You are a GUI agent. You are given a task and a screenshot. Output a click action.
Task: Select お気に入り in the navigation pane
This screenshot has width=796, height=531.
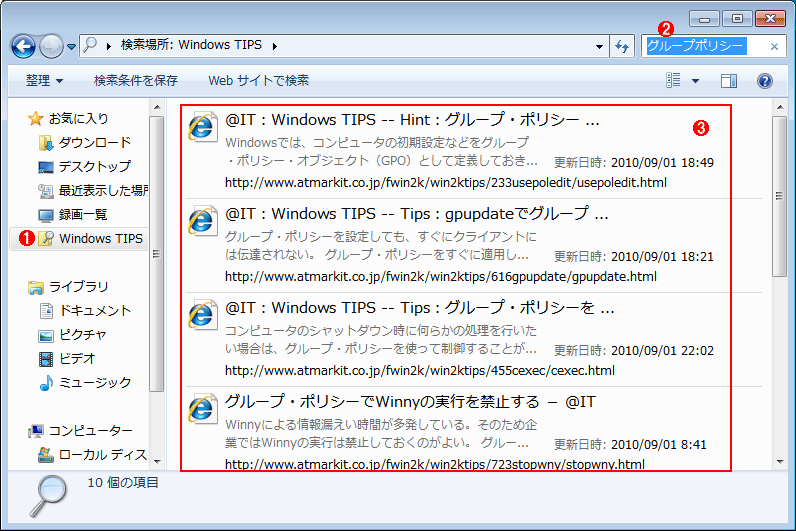click(79, 118)
